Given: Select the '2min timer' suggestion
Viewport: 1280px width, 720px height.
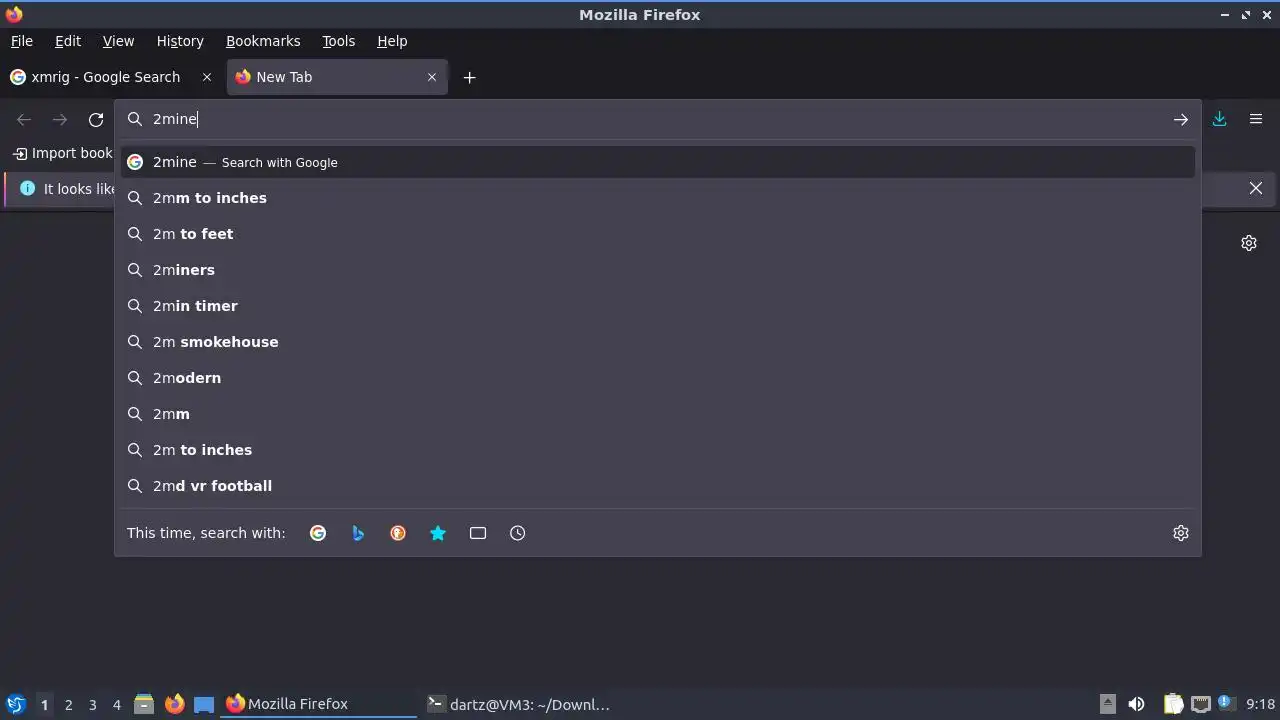Looking at the screenshot, I should (x=658, y=306).
